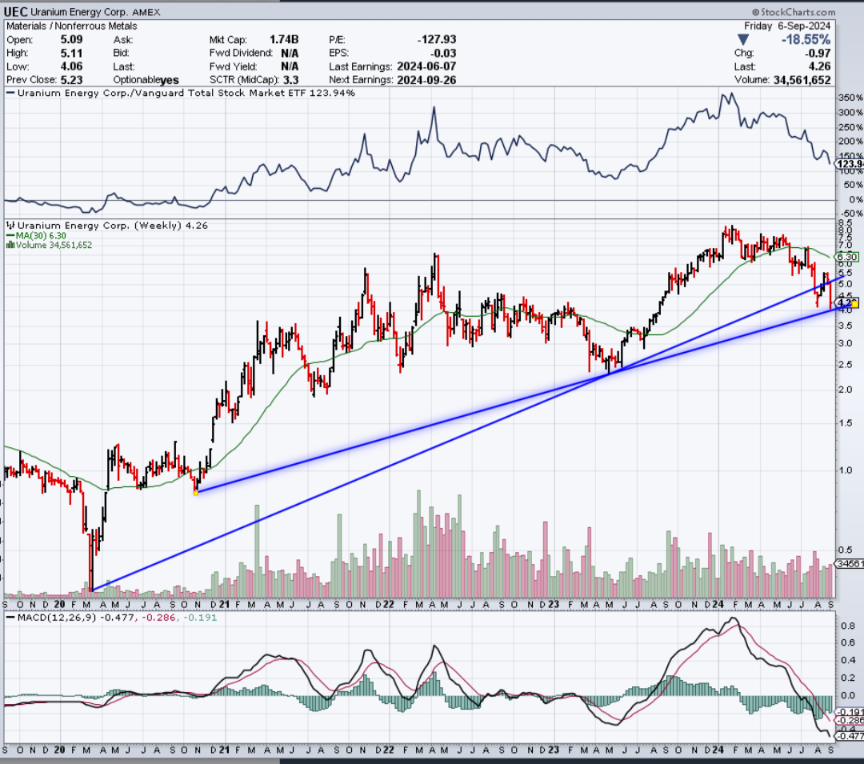The image size is (864, 764).
Task: Click the 123.94 relative strength axis tag
Action: 850,164
